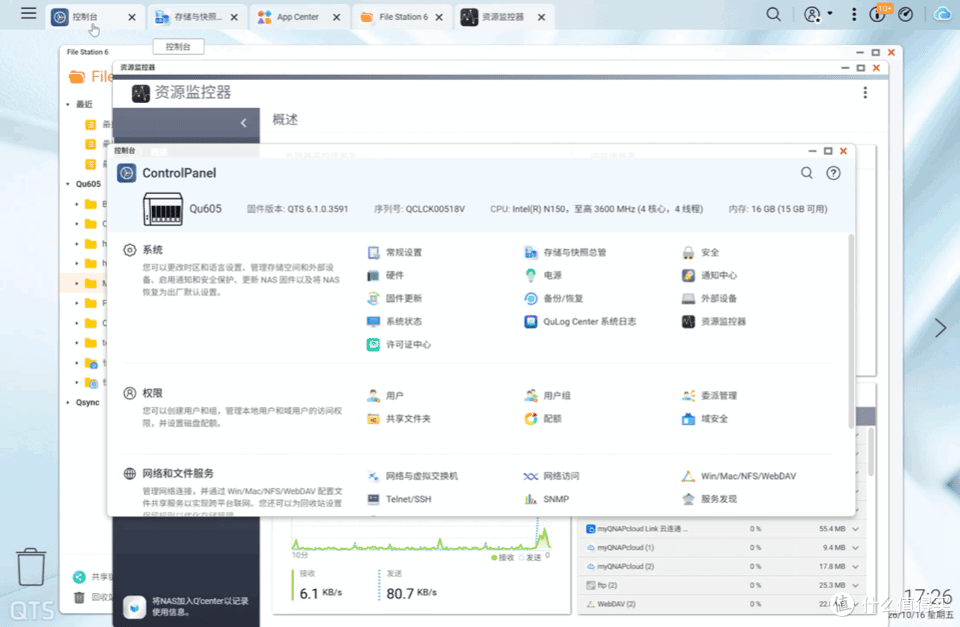Screen dimensions: 960x627
Task: Open 用户组 management
Action: coord(548,396)
